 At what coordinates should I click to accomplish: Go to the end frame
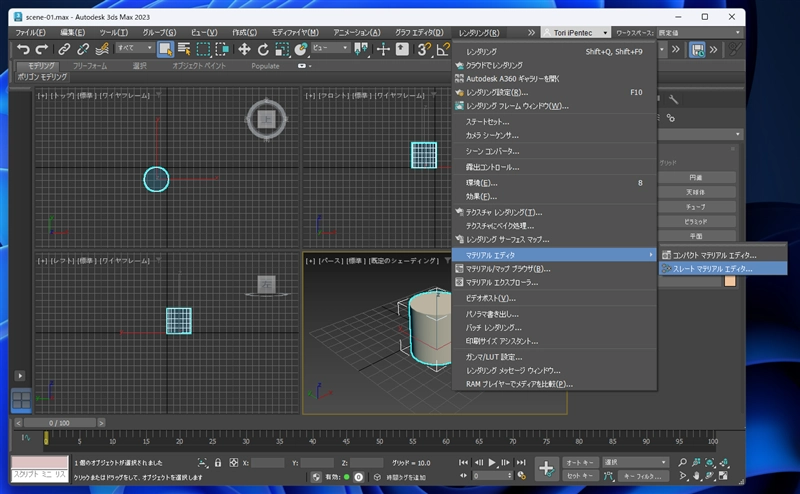point(520,462)
